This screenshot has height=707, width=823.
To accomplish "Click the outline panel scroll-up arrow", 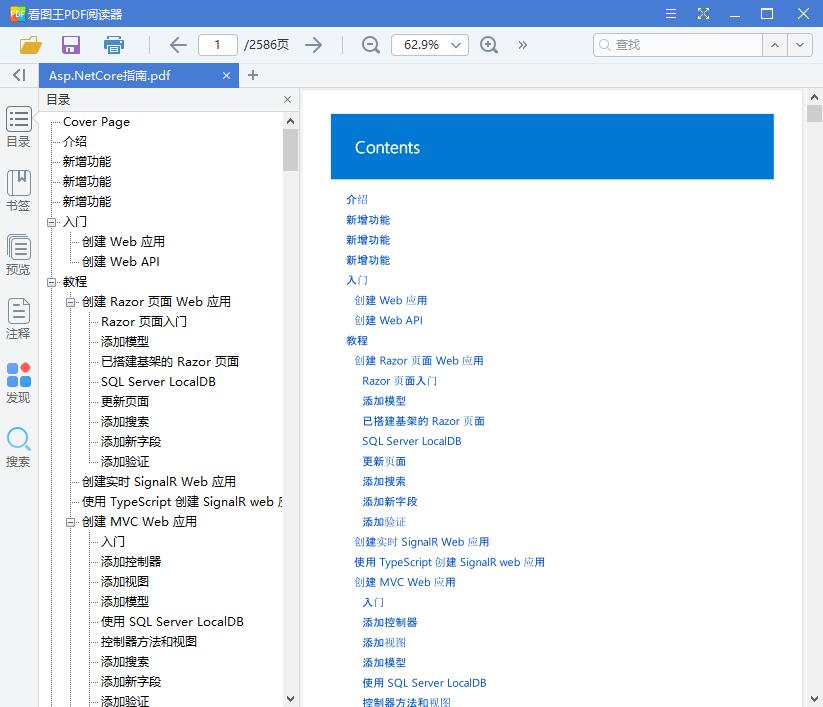I will tap(290, 121).
